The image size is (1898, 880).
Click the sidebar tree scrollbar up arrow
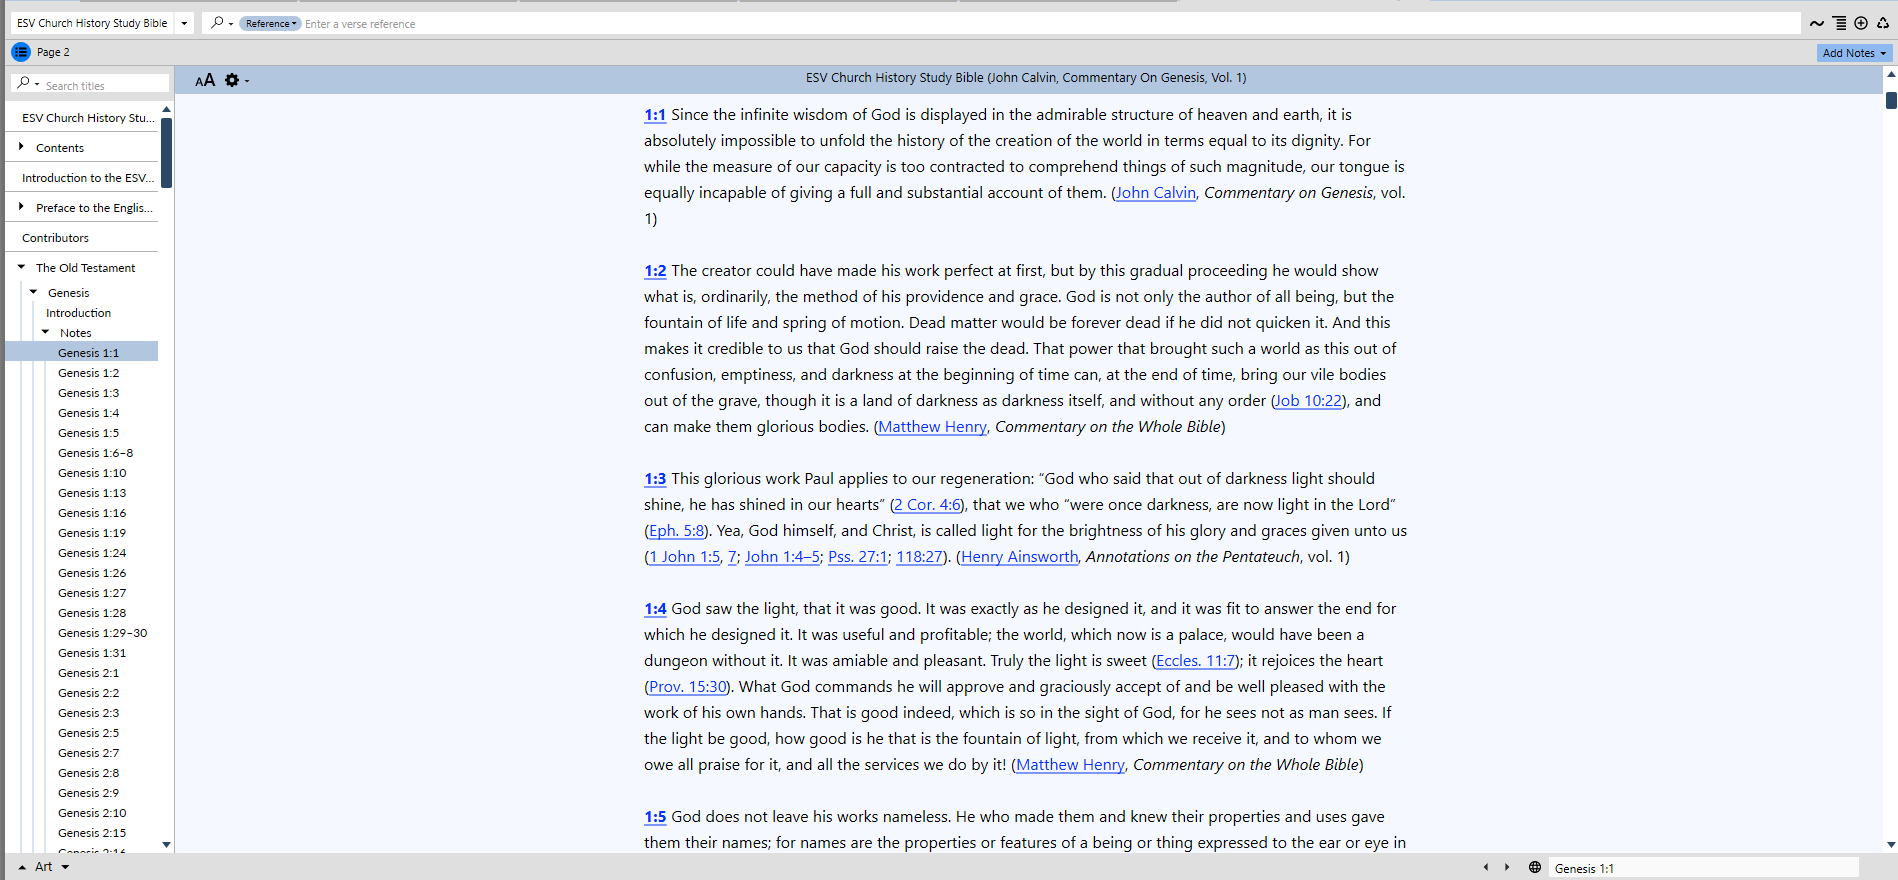pyautogui.click(x=166, y=109)
